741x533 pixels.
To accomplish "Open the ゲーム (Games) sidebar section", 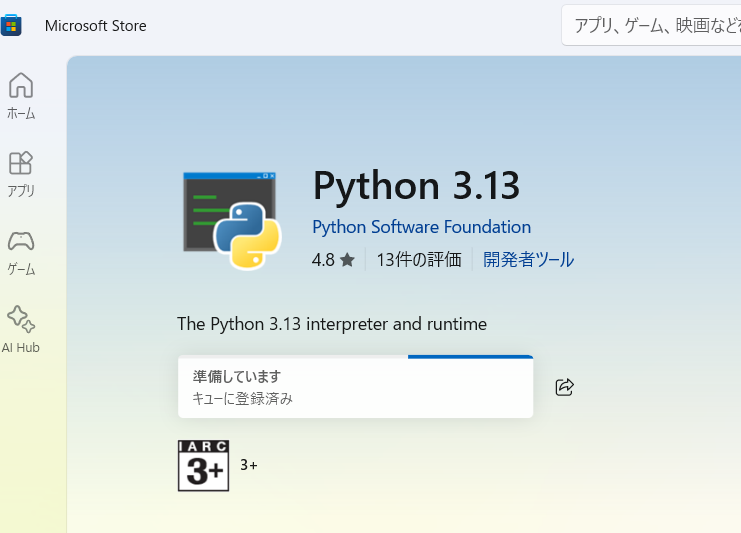I will [21, 253].
